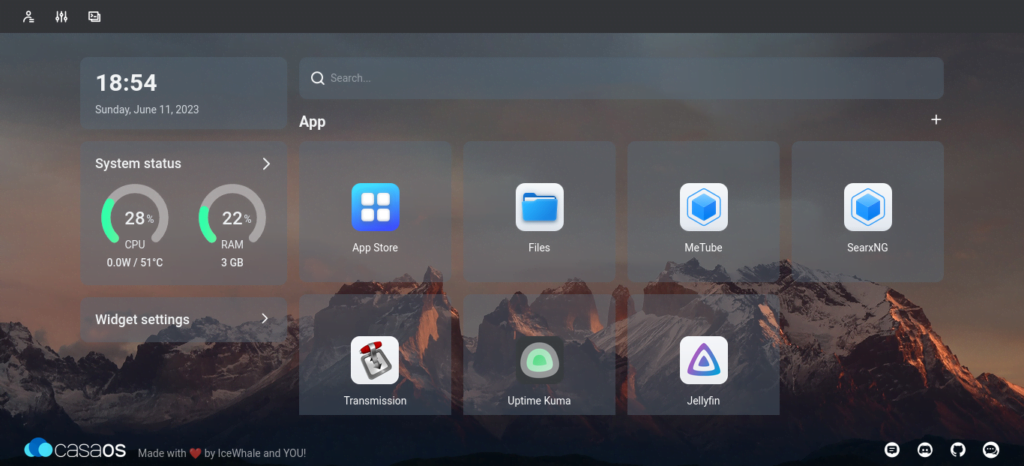Viewport: 1024px width, 466px height.
Task: Open the feedback message icon in footer
Action: point(892,450)
